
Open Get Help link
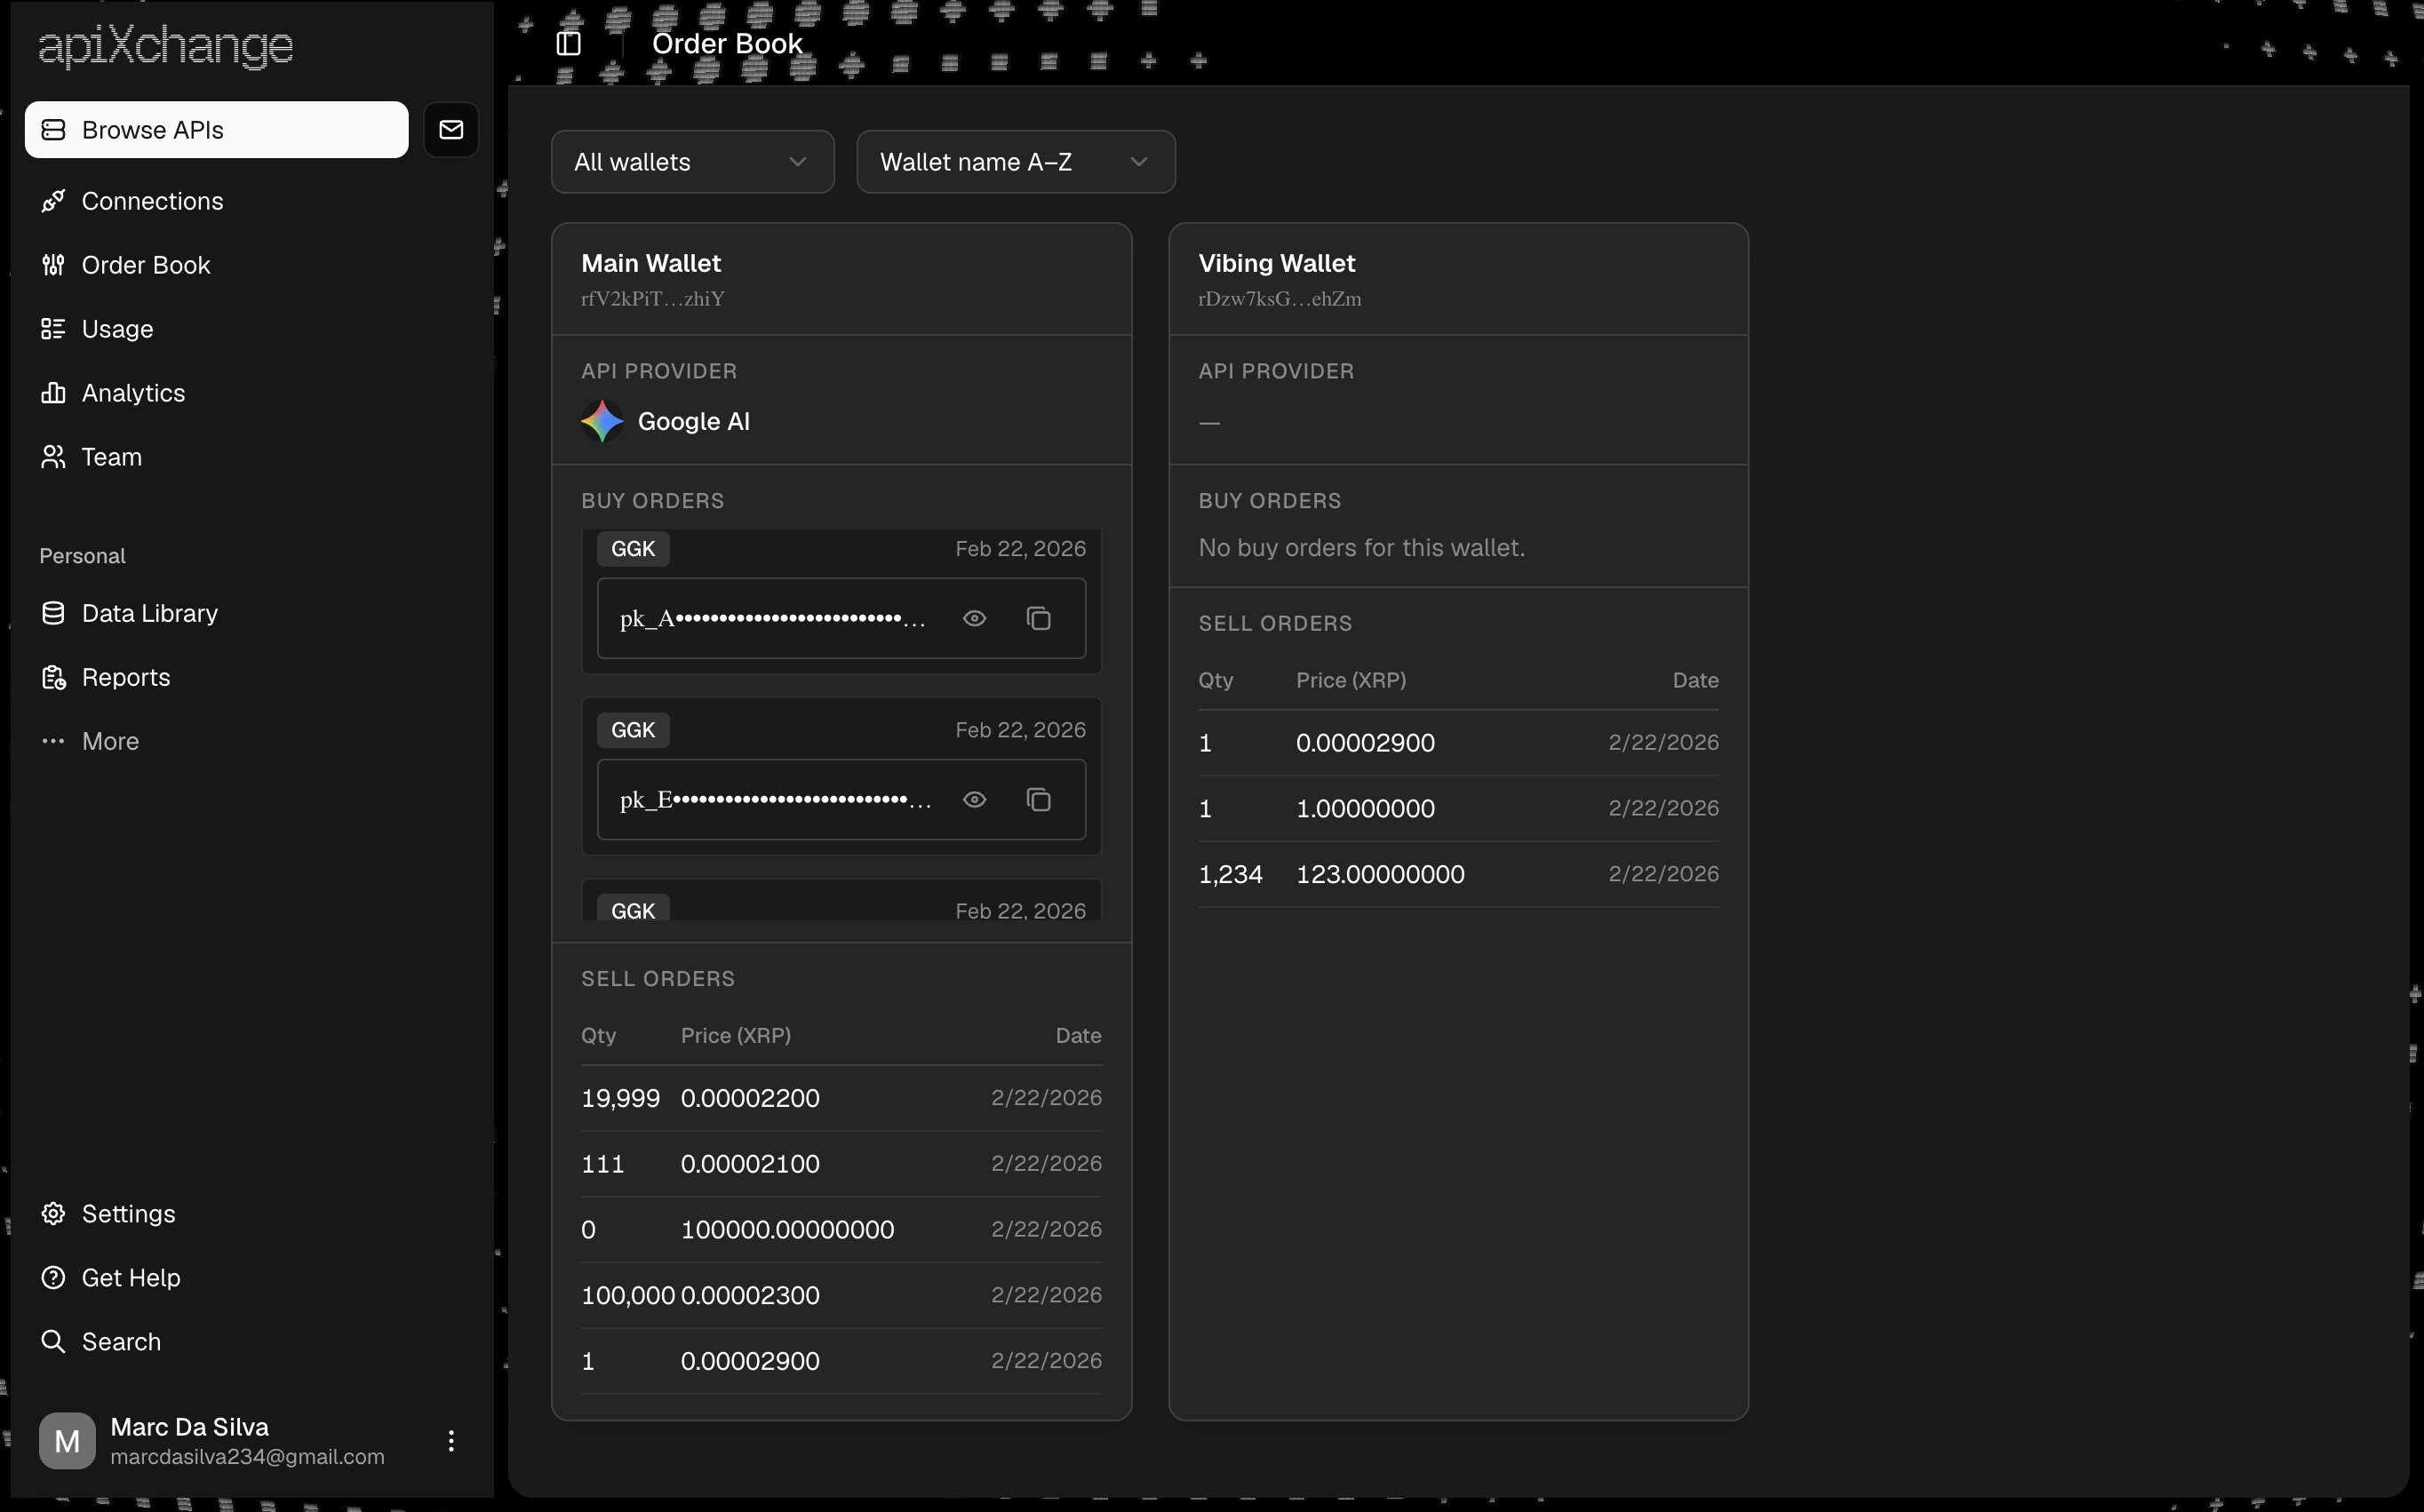click(x=130, y=1277)
